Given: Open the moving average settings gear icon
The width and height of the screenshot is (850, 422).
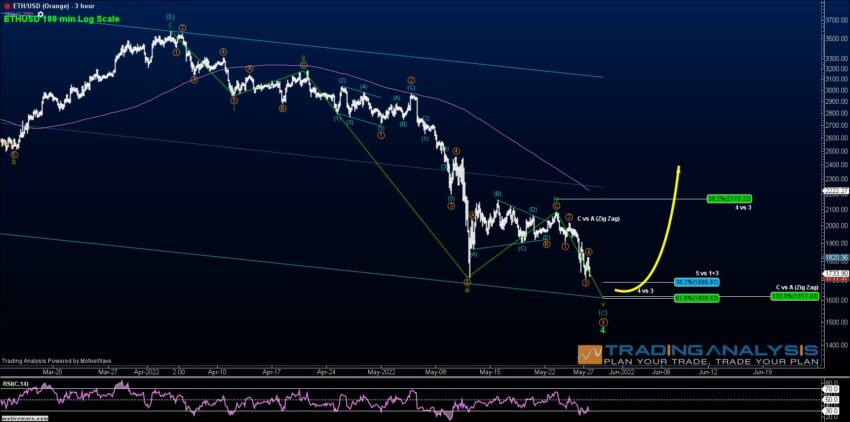Looking at the screenshot, I should coord(40,12).
